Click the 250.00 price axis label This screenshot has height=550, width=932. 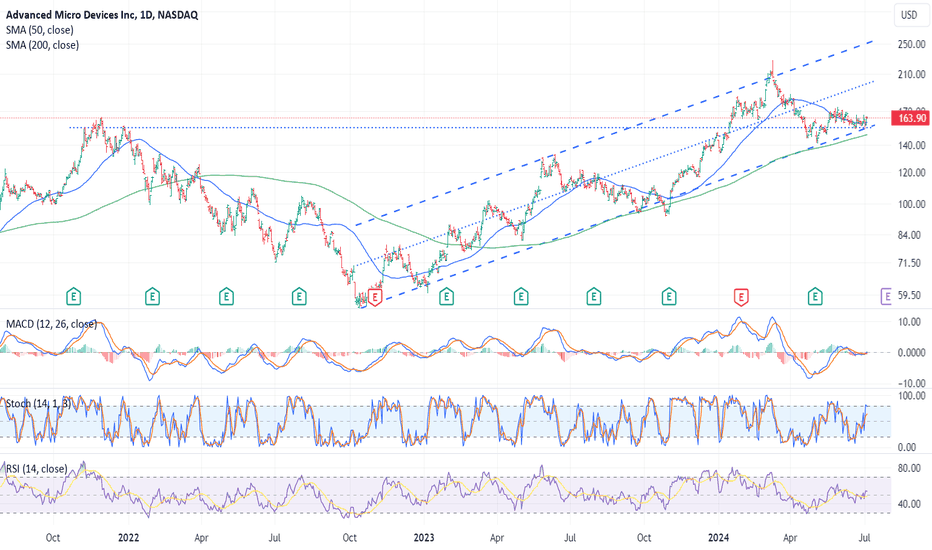(912, 45)
